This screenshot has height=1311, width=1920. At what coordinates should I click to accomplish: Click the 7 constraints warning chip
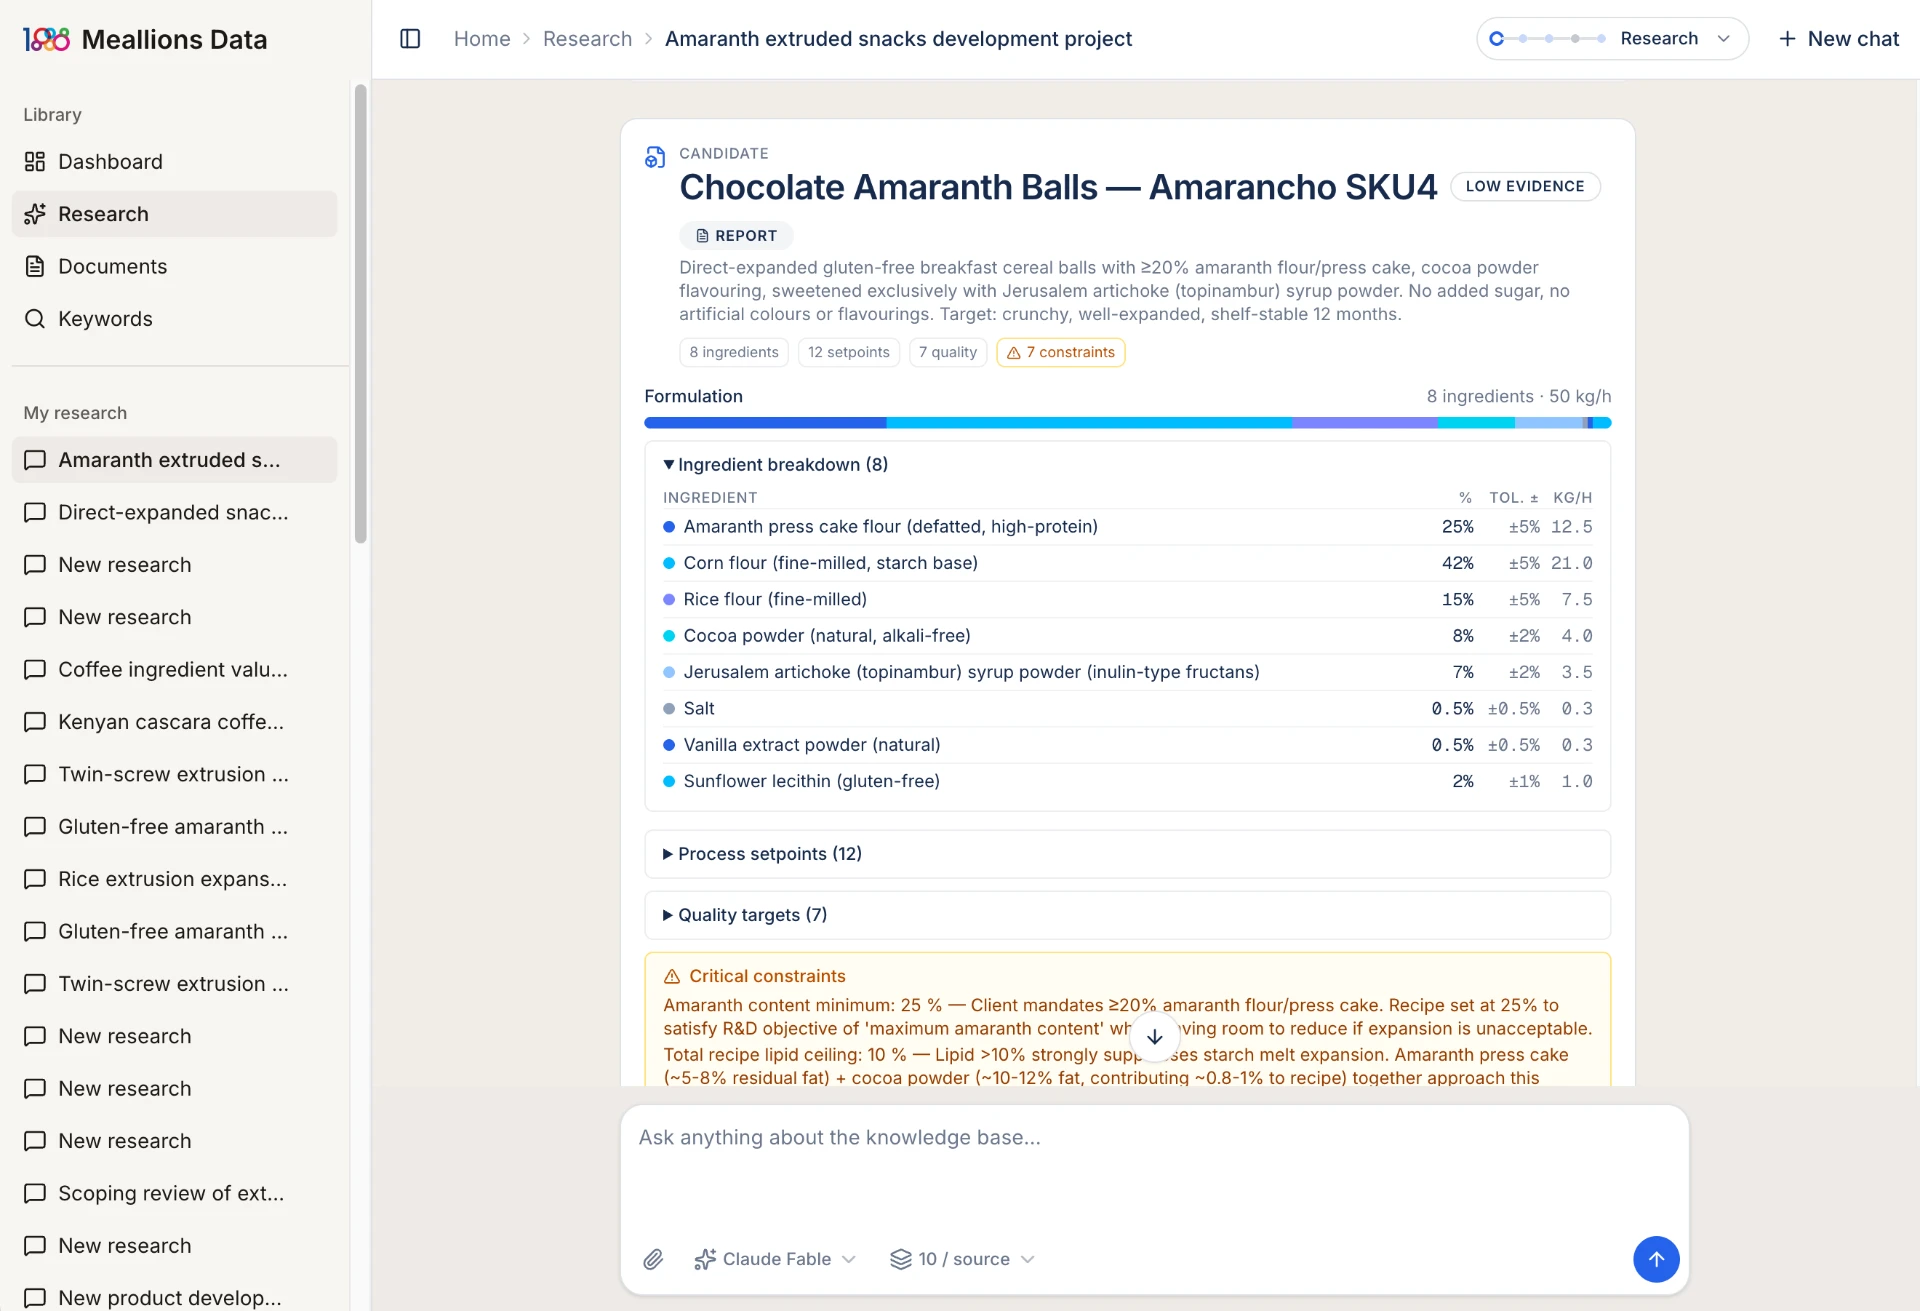pyautogui.click(x=1061, y=352)
